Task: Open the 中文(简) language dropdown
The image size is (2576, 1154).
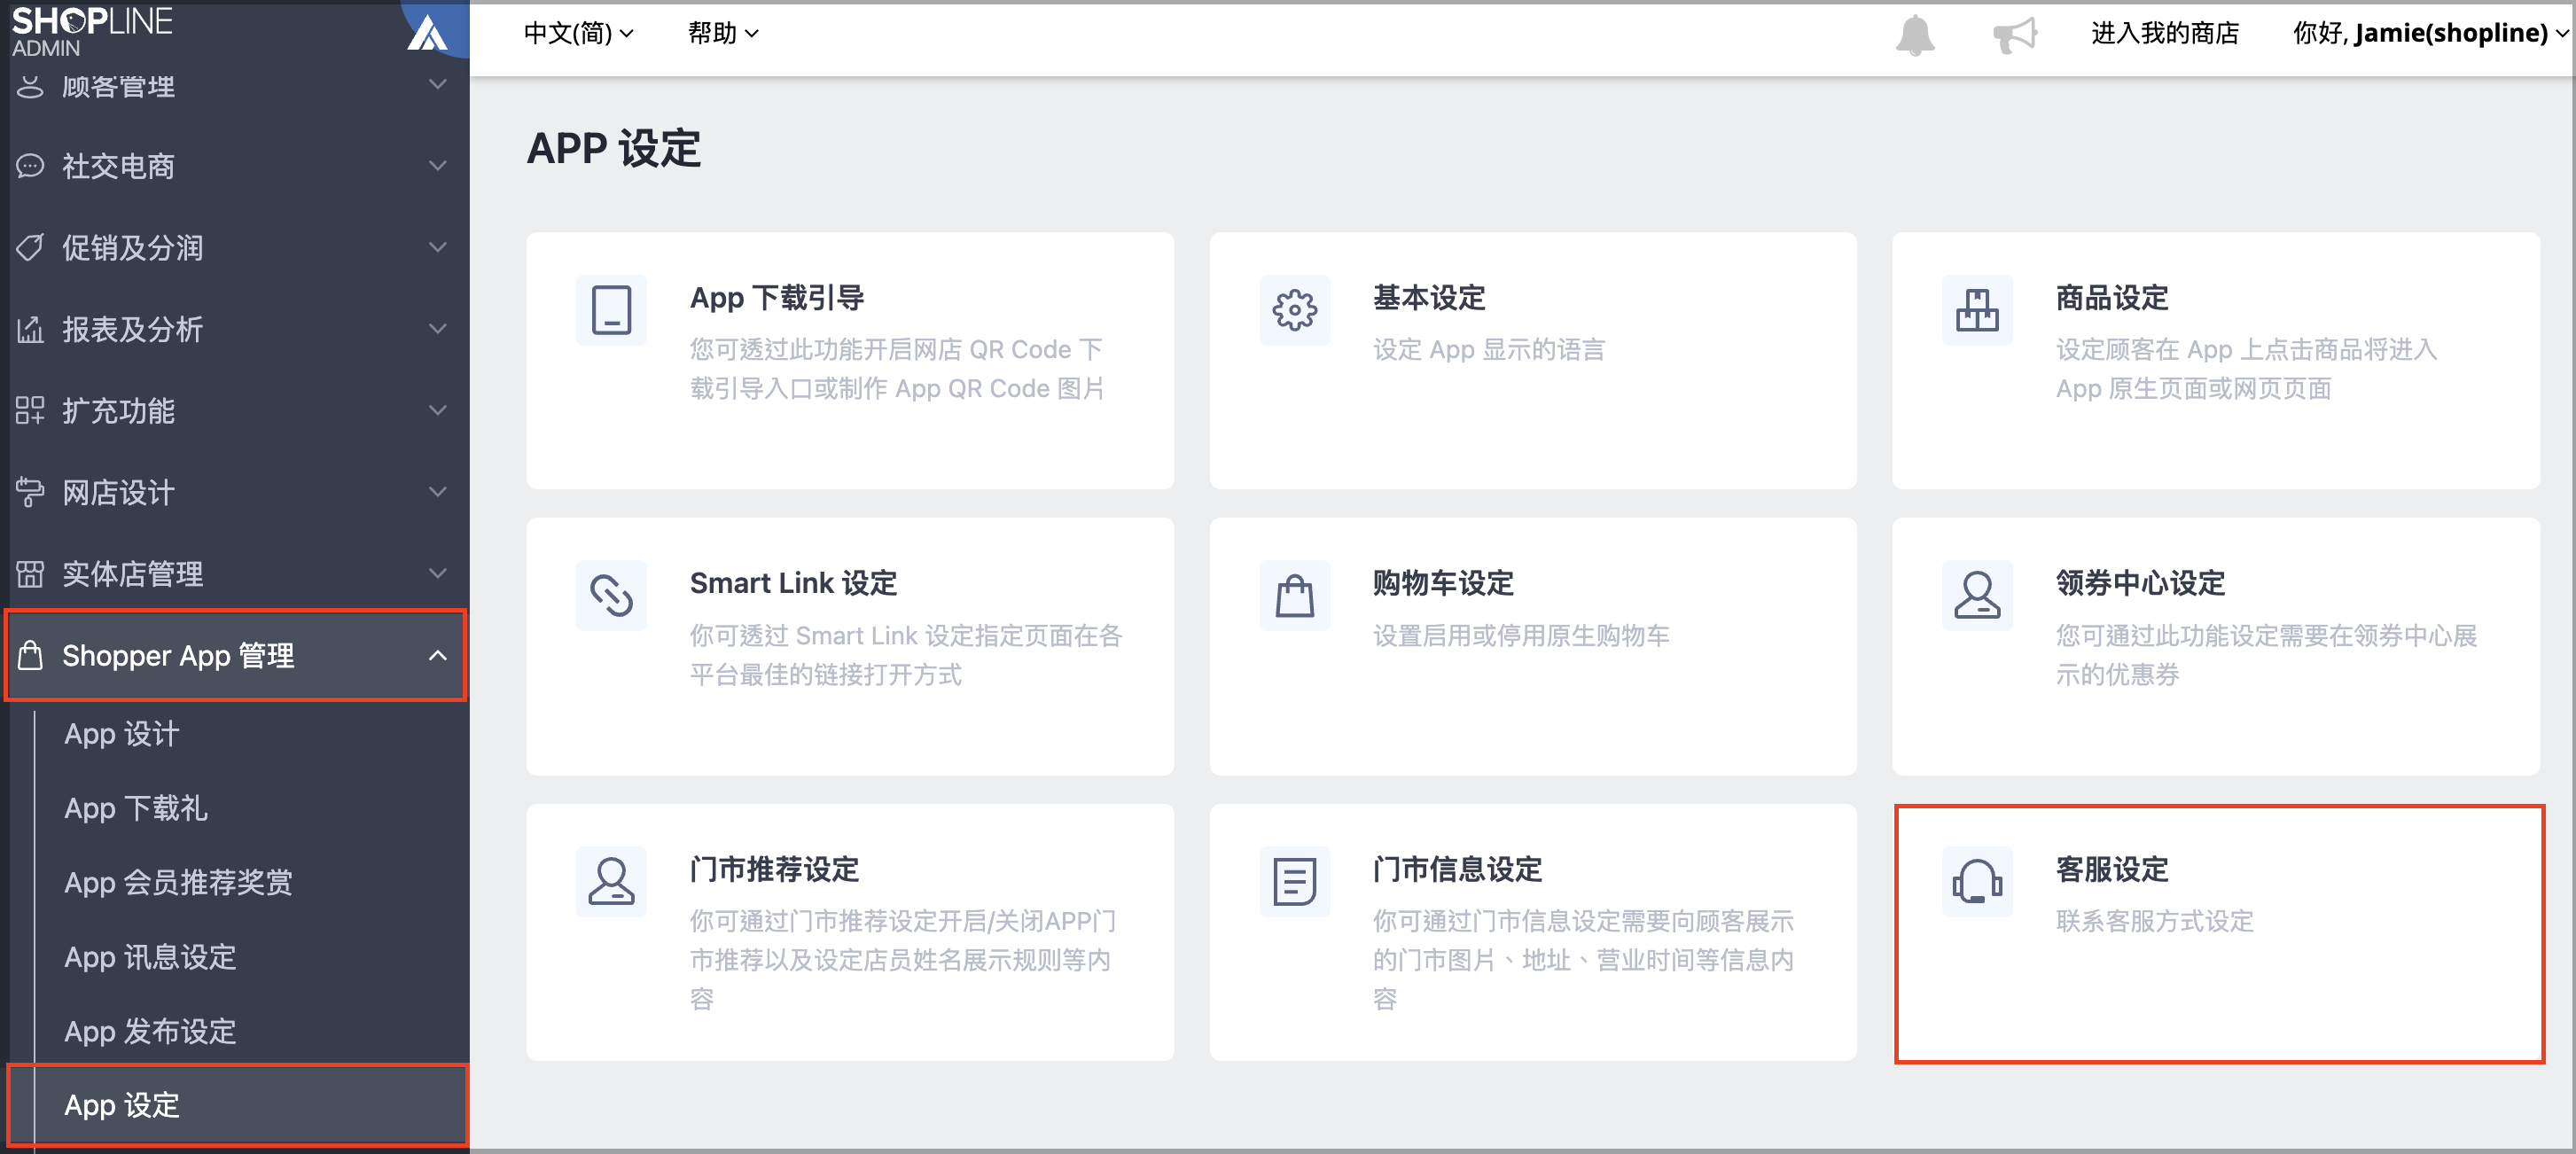Action: [578, 33]
